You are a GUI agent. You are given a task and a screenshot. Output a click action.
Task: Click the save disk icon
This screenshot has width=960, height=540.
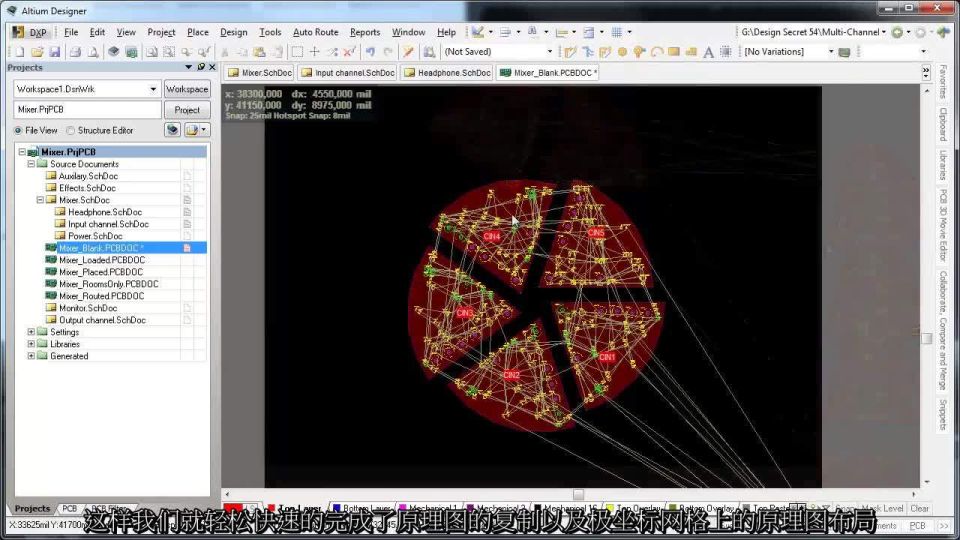coord(54,52)
